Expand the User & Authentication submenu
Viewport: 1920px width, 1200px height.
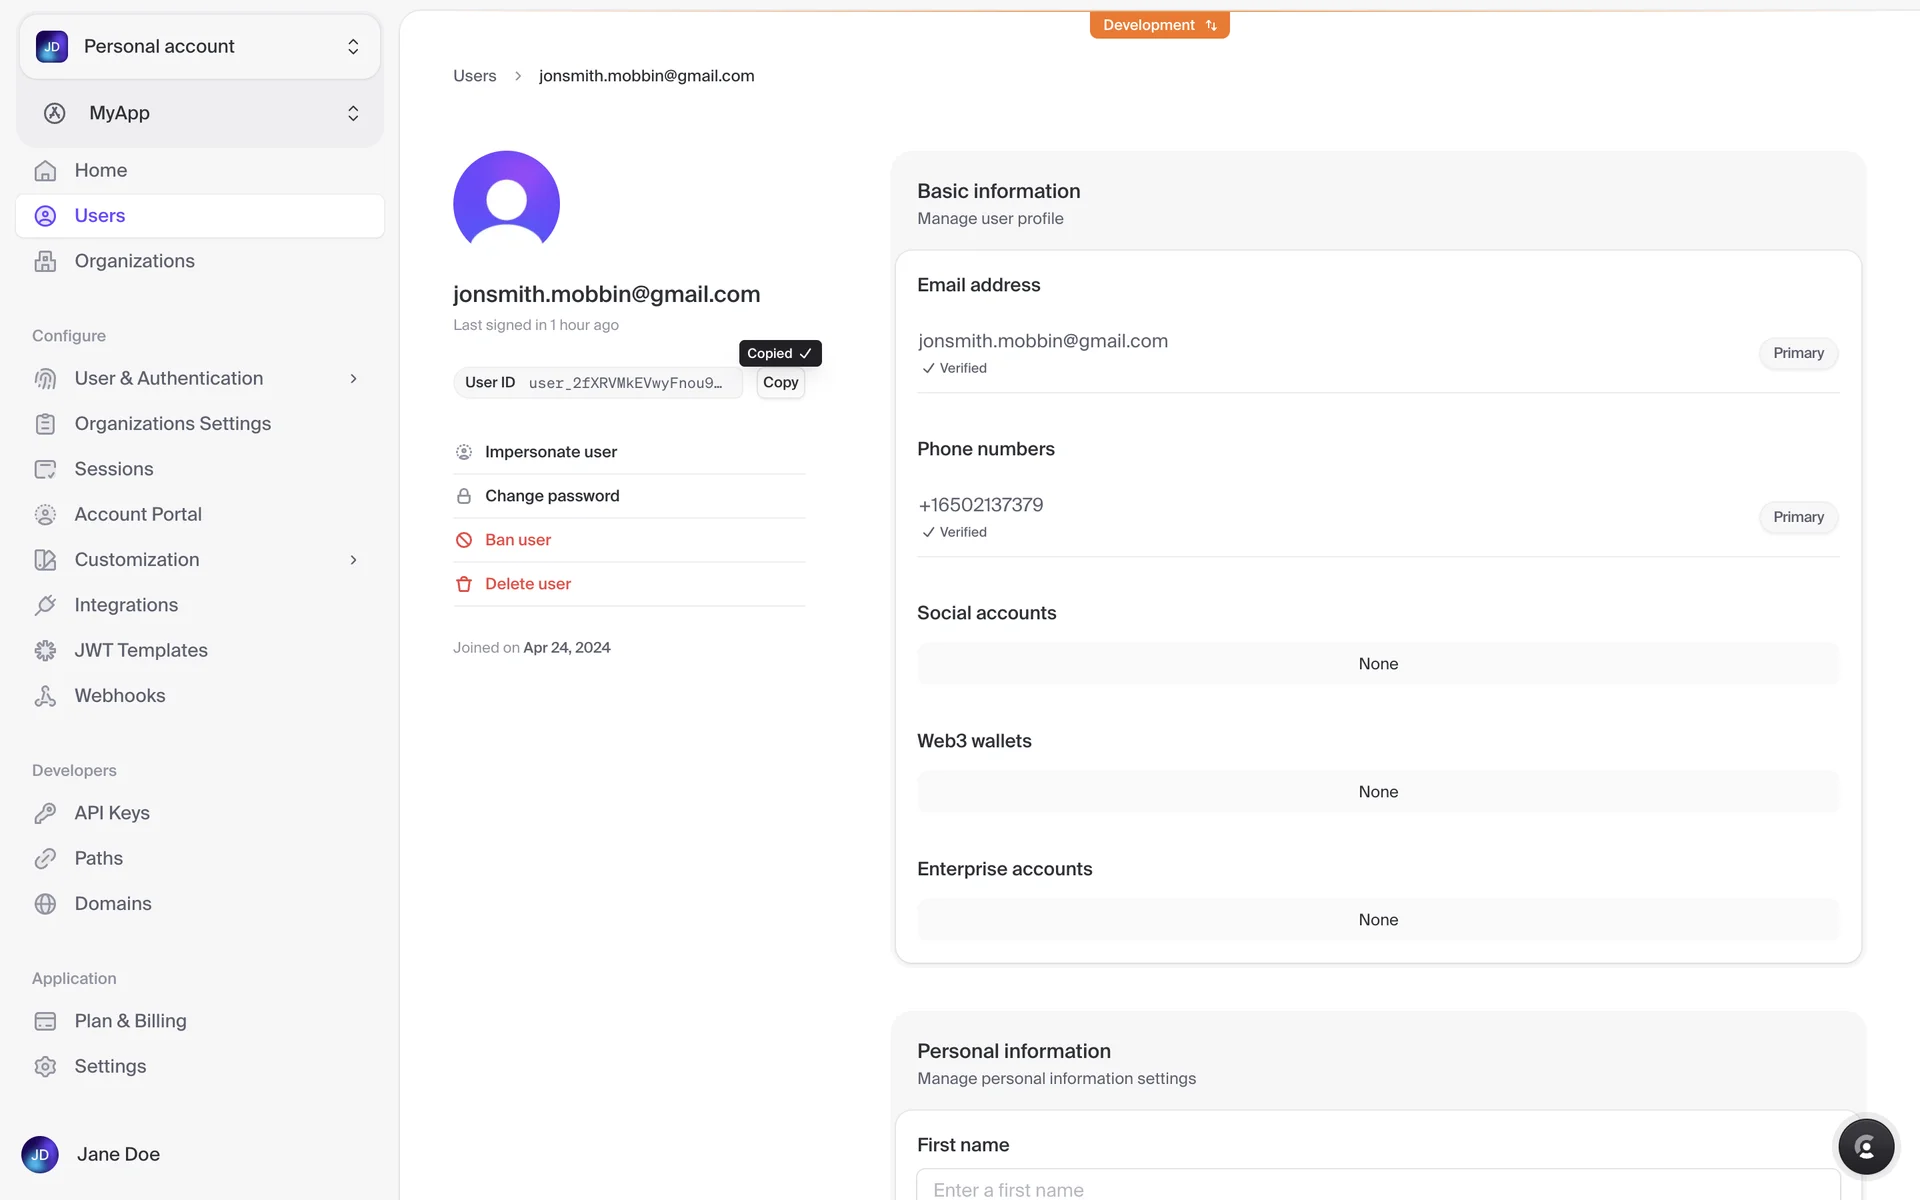point(353,379)
